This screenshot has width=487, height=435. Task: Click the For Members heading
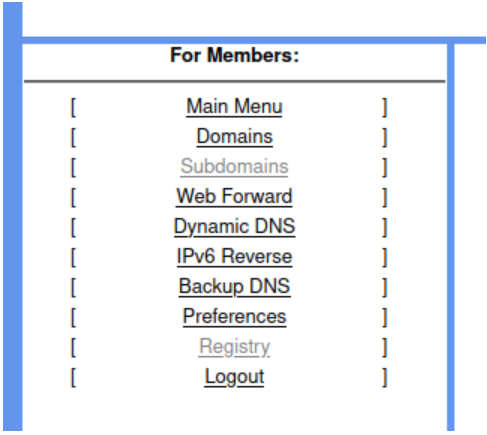(234, 55)
